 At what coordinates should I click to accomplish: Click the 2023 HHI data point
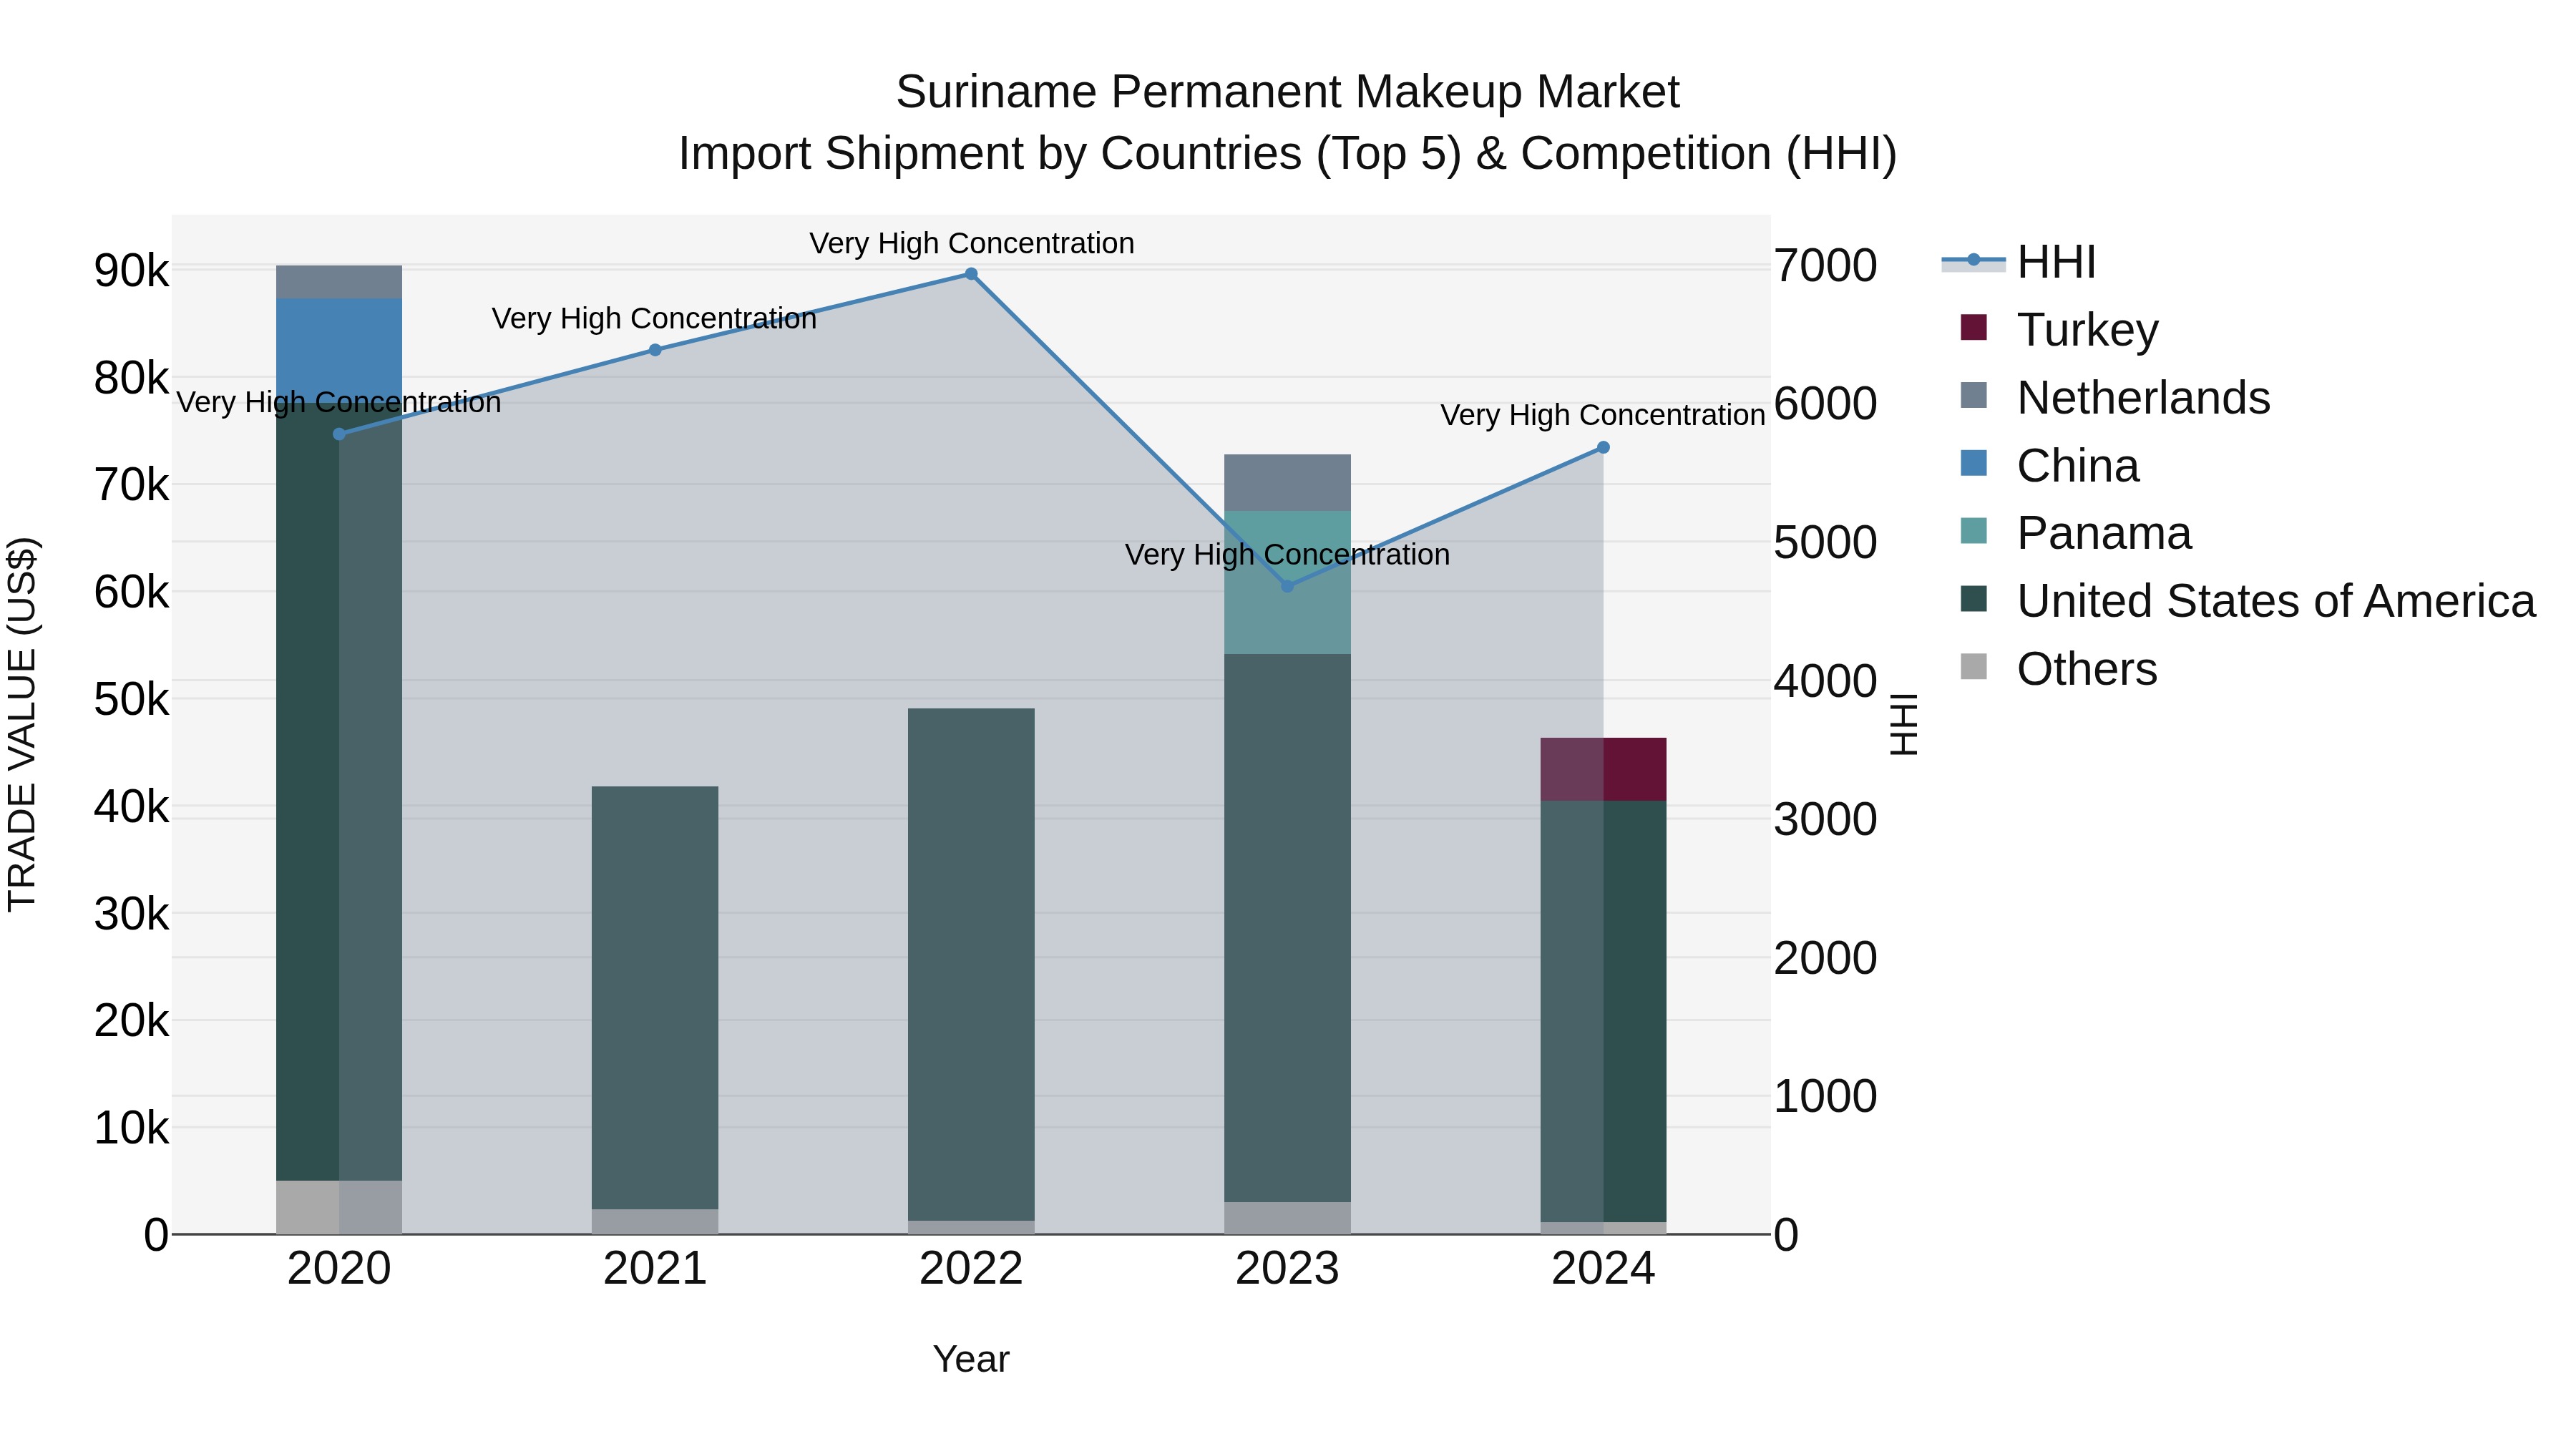click(1287, 586)
